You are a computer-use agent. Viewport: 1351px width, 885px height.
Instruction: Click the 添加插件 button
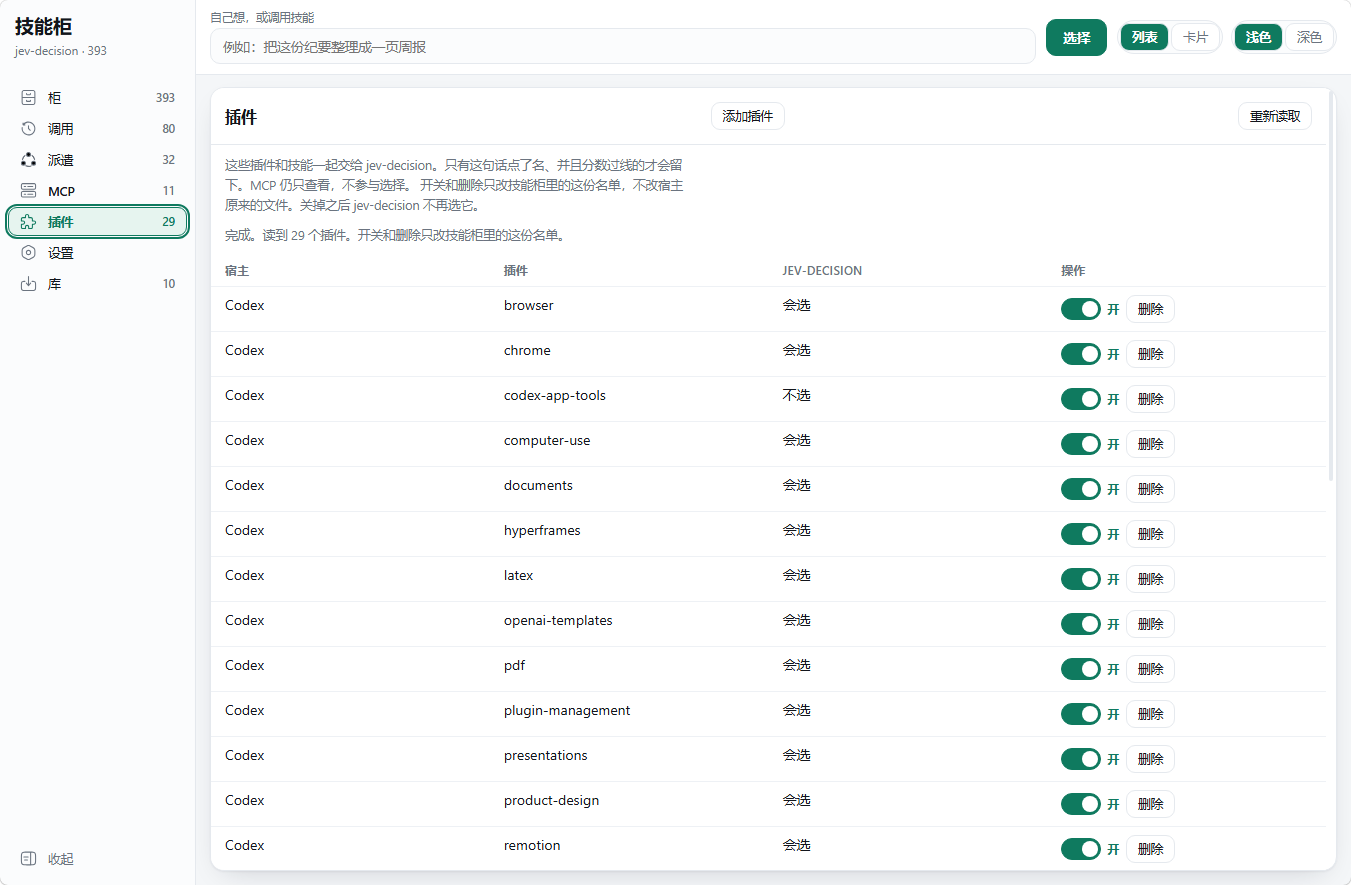(x=748, y=116)
